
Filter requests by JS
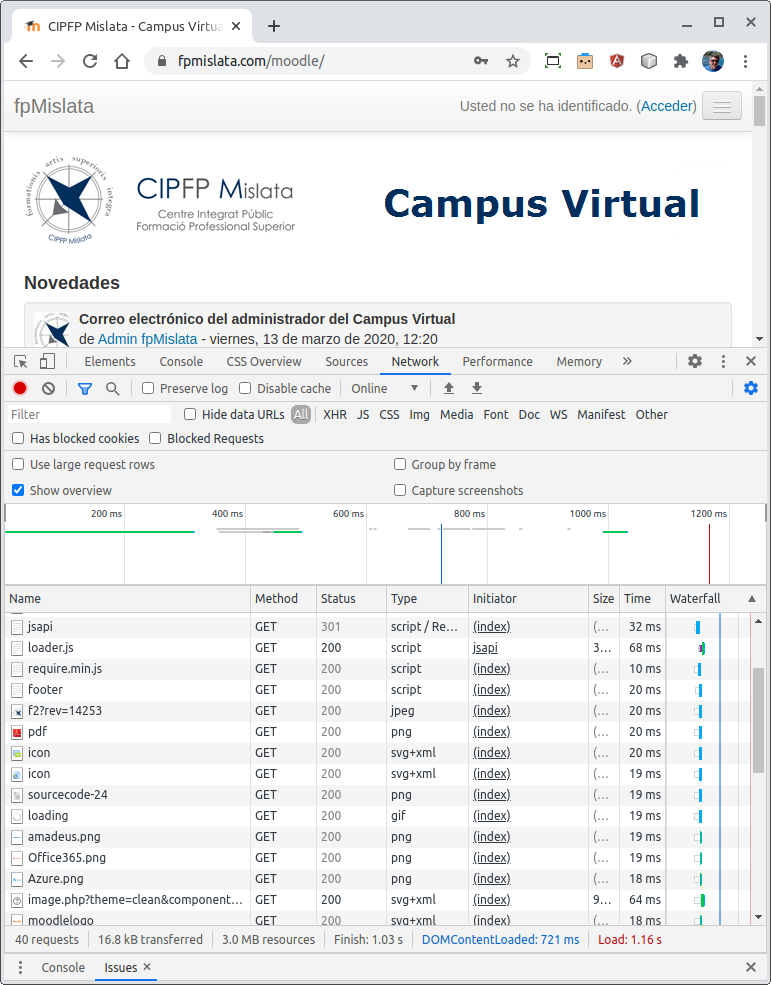tap(363, 415)
